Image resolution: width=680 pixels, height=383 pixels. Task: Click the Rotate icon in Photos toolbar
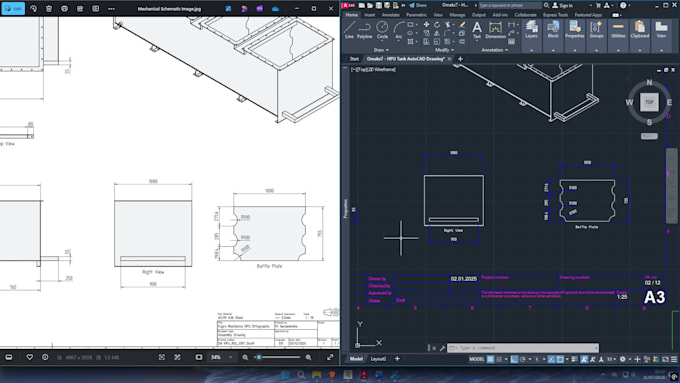click(33, 9)
